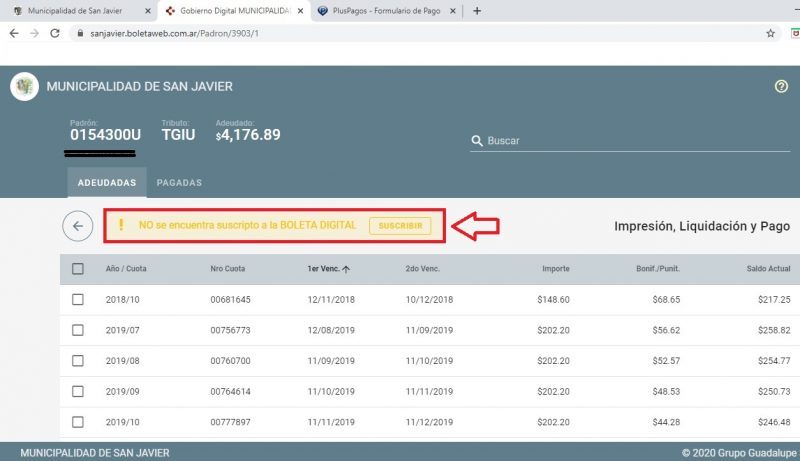Switch to the PAGADAS tab
Image resolution: width=800 pixels, height=461 pixels.
179,183
